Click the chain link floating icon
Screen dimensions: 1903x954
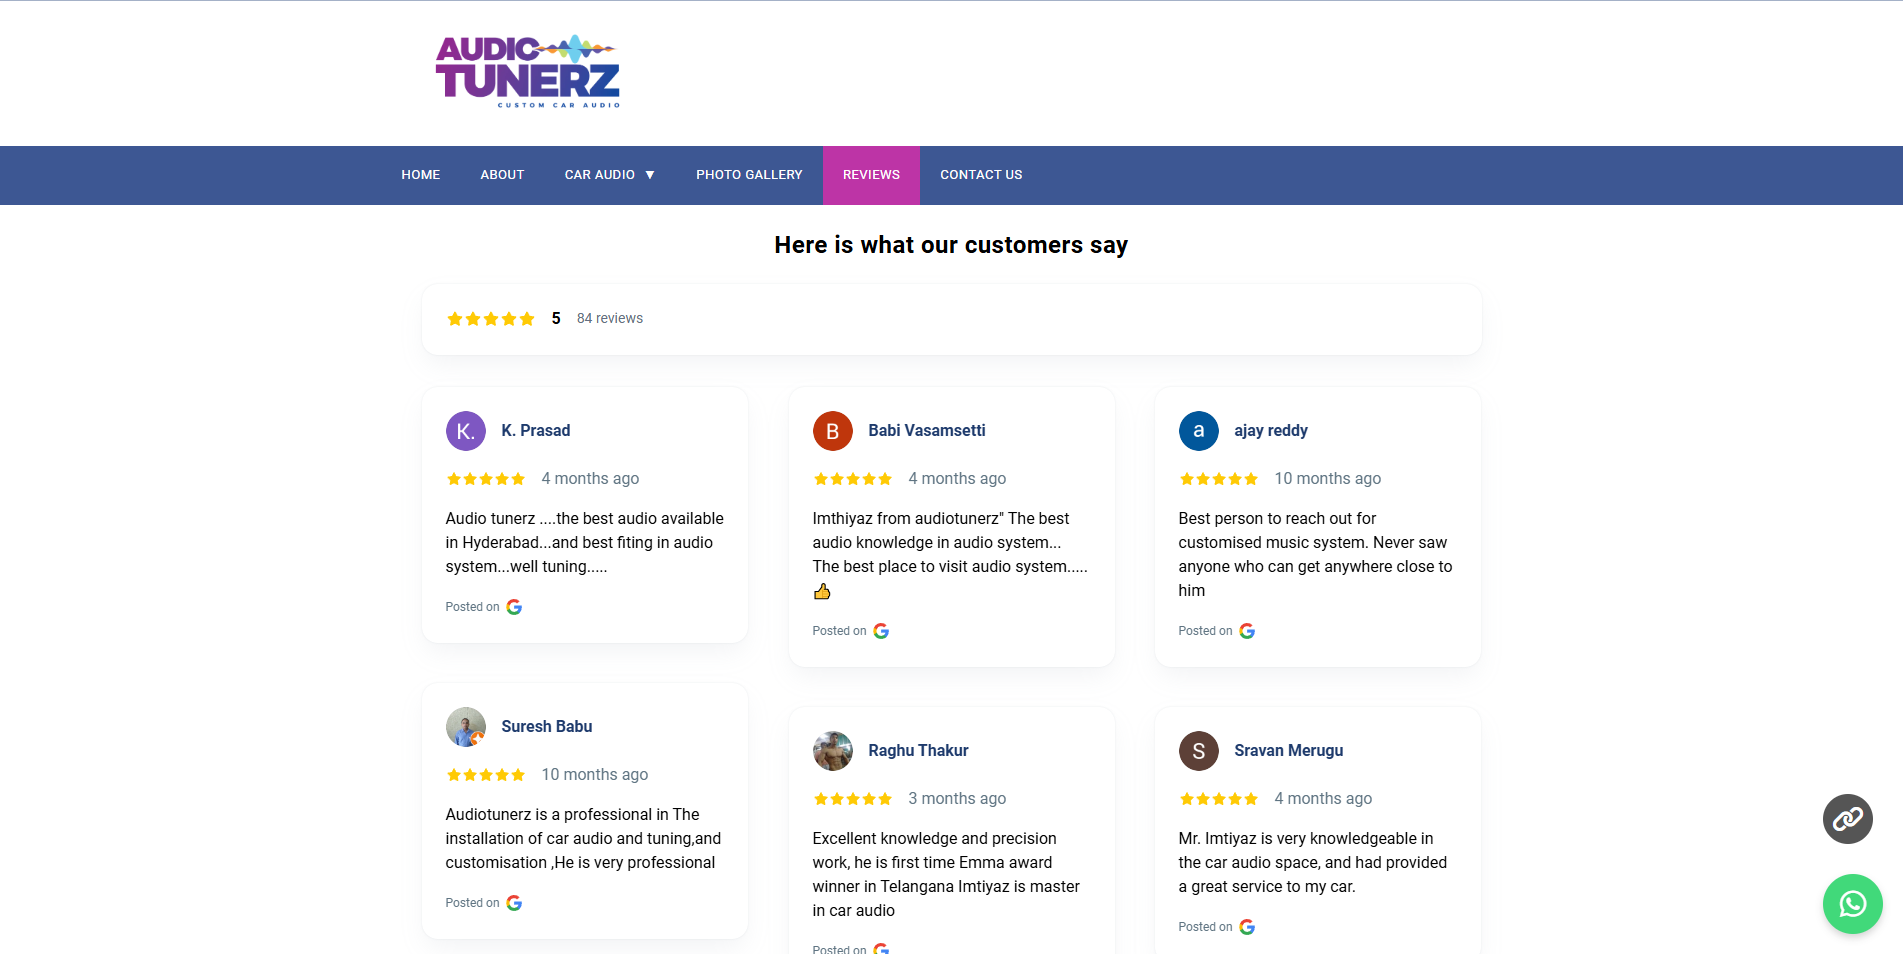tap(1847, 819)
